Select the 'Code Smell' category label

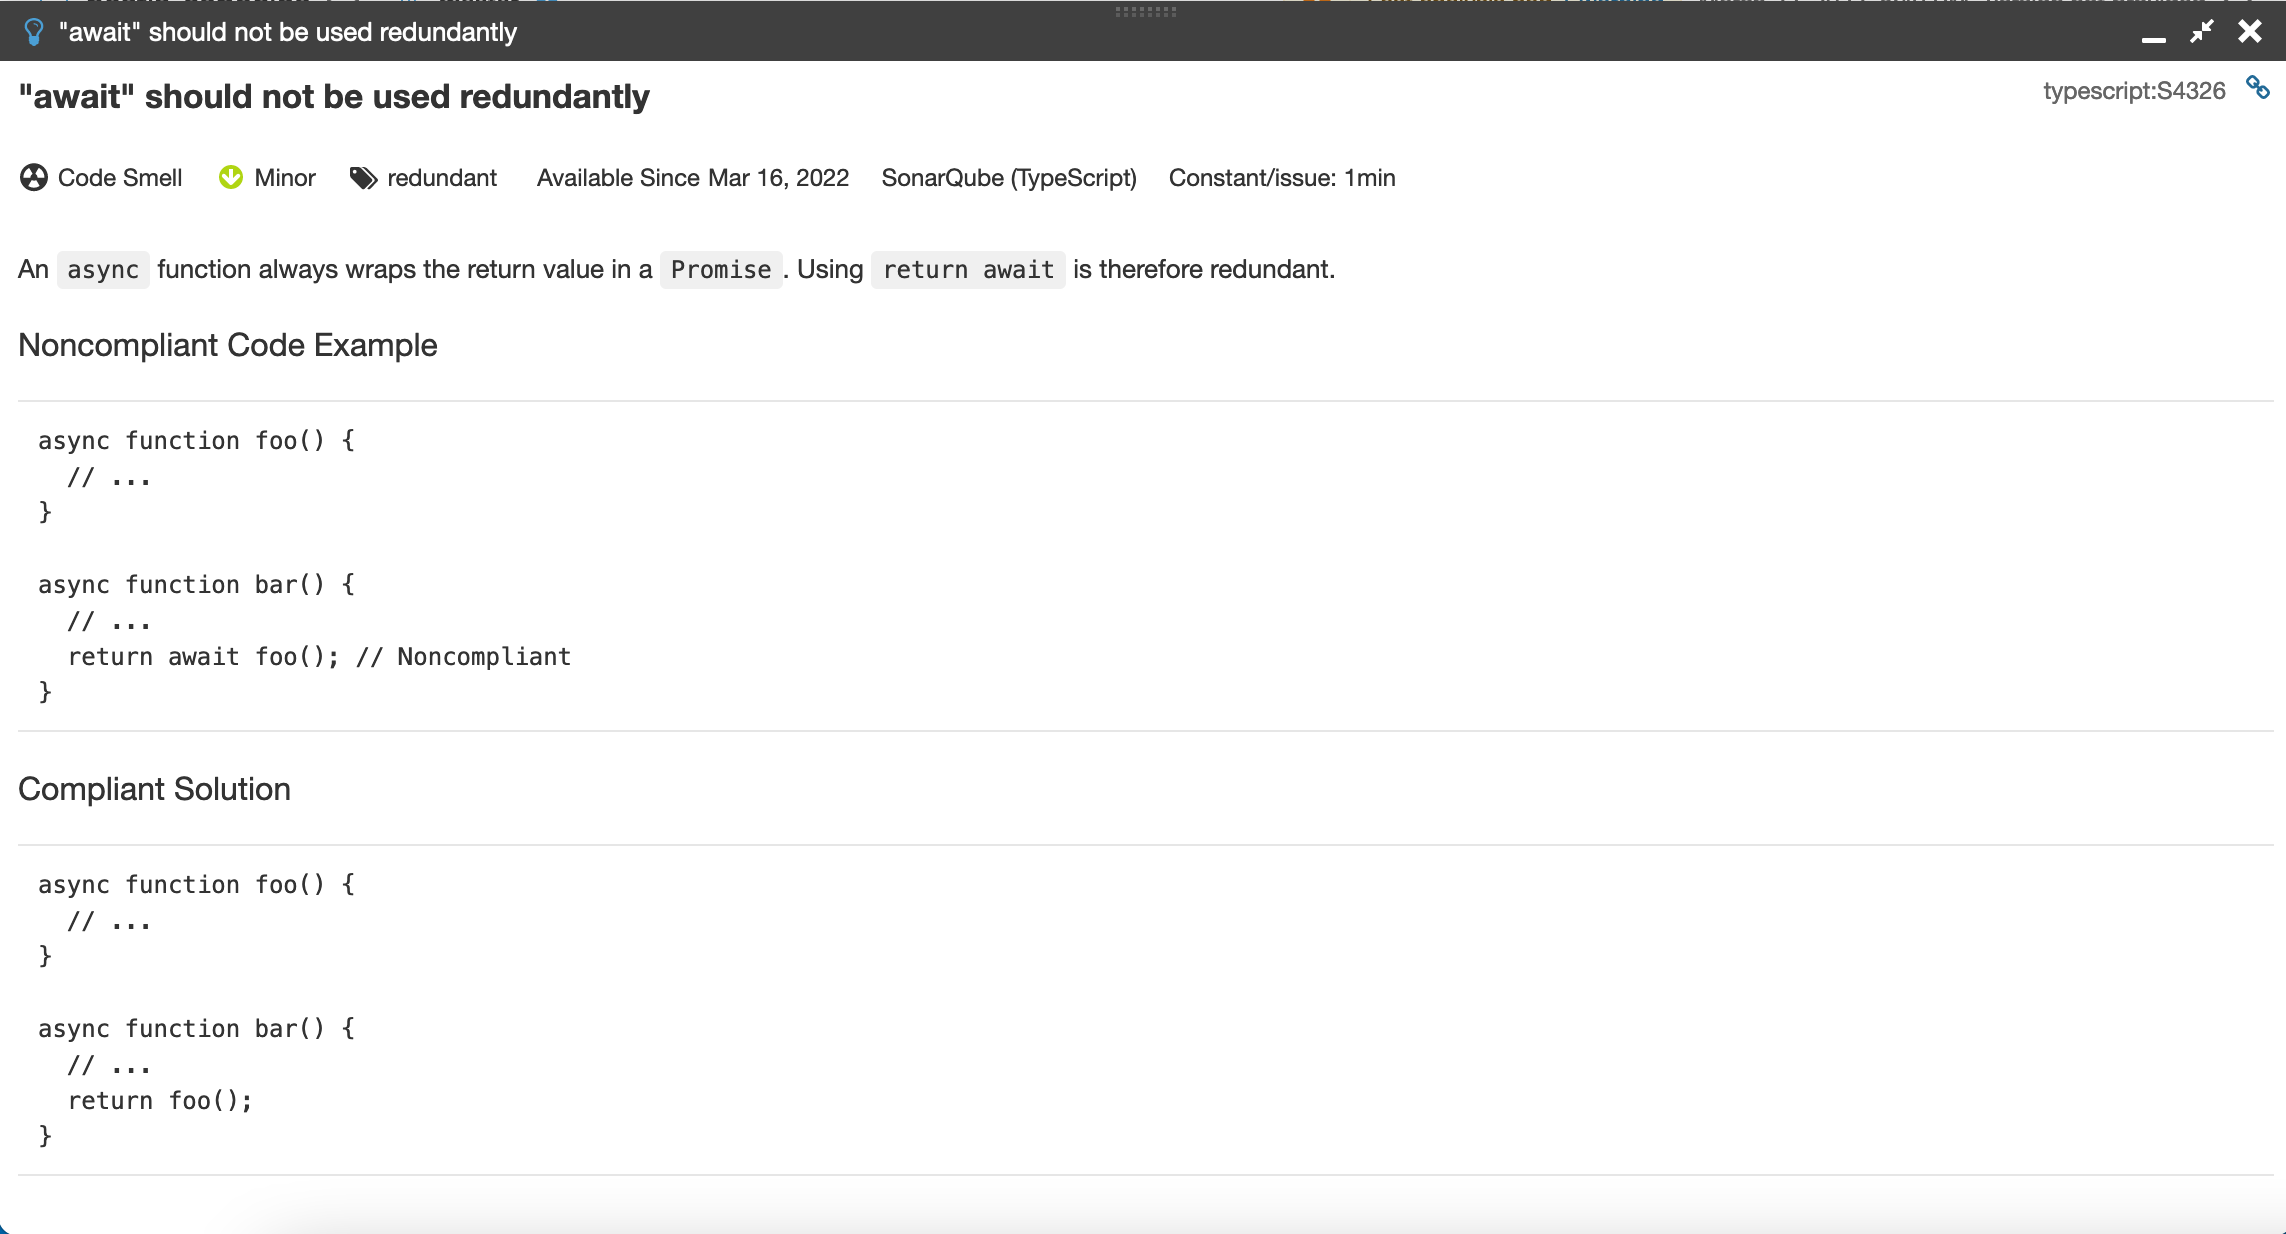120,178
